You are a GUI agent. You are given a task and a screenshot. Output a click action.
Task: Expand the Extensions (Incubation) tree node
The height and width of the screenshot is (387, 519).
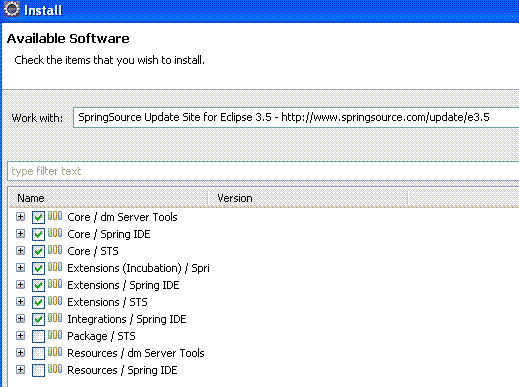click(20, 268)
